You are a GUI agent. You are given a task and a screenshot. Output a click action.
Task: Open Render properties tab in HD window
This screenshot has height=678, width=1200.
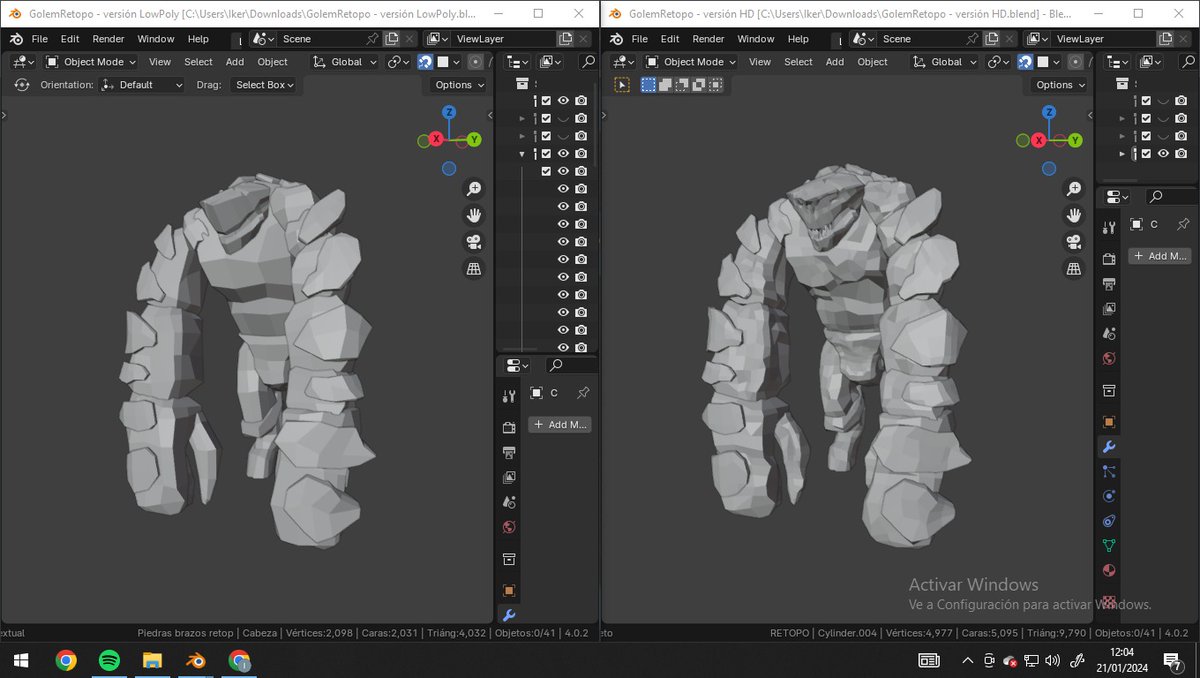(x=1108, y=259)
